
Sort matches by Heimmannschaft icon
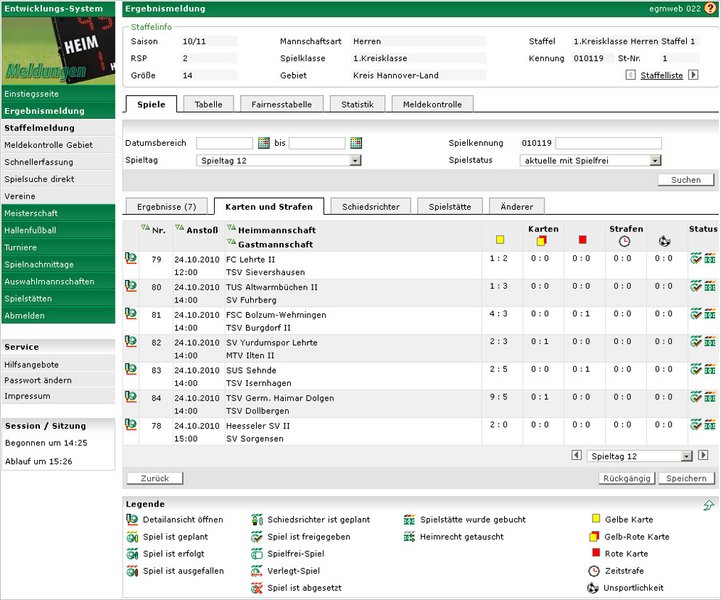coord(231,229)
